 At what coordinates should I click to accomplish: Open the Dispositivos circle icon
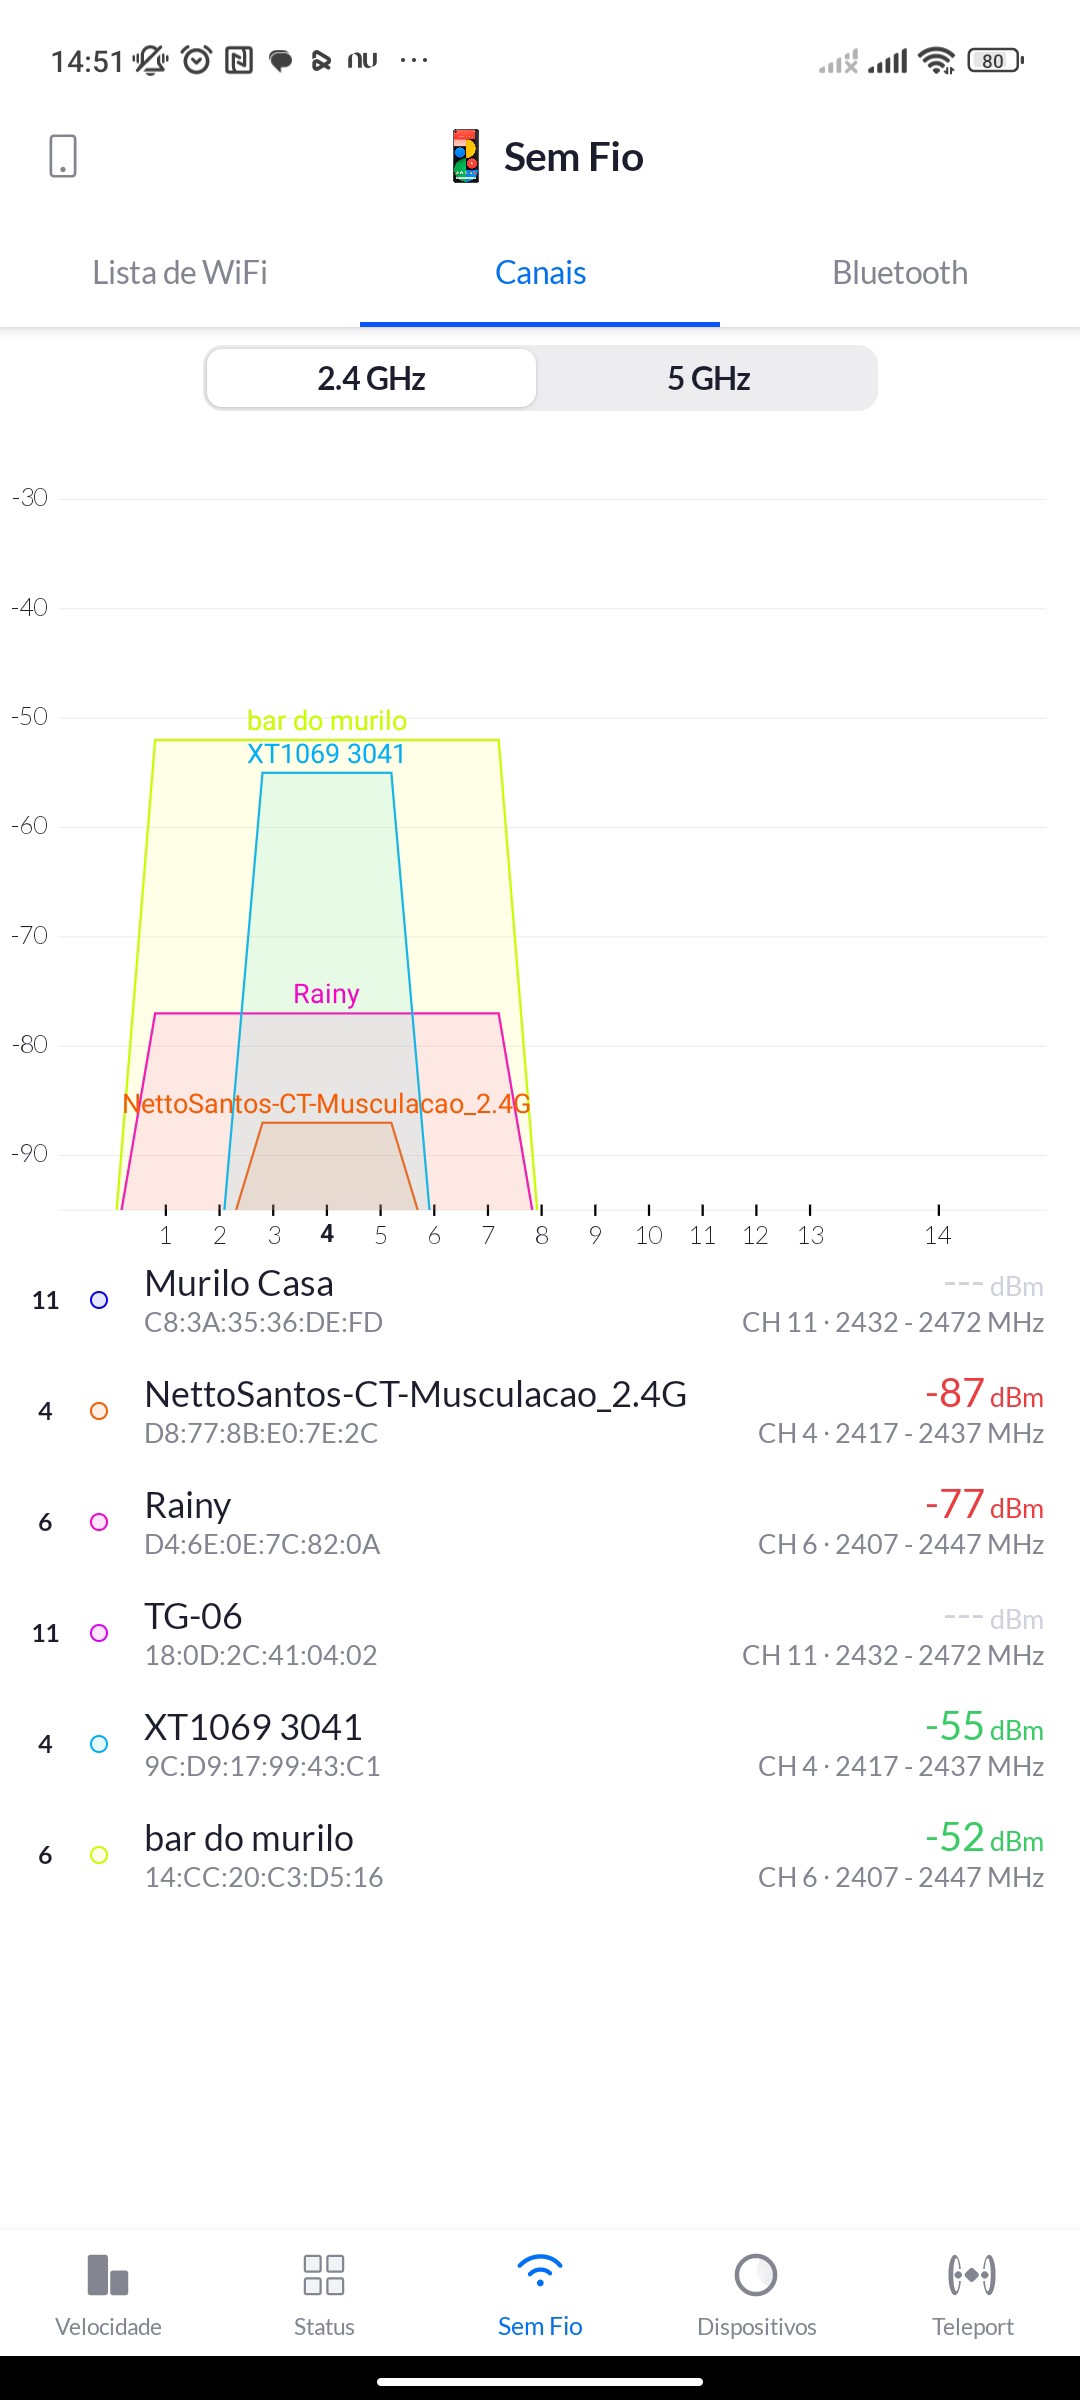click(x=756, y=2275)
